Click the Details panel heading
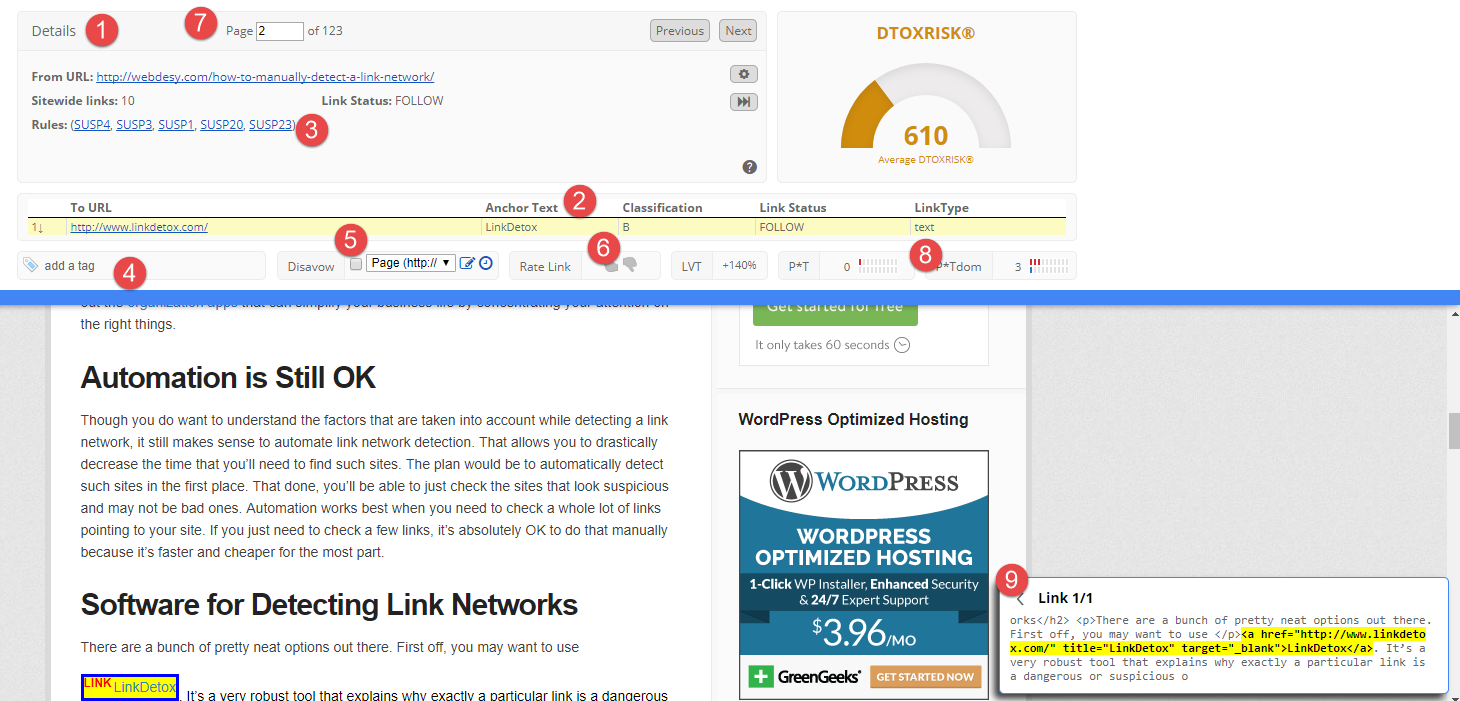The width and height of the screenshot is (1460, 701). click(54, 31)
